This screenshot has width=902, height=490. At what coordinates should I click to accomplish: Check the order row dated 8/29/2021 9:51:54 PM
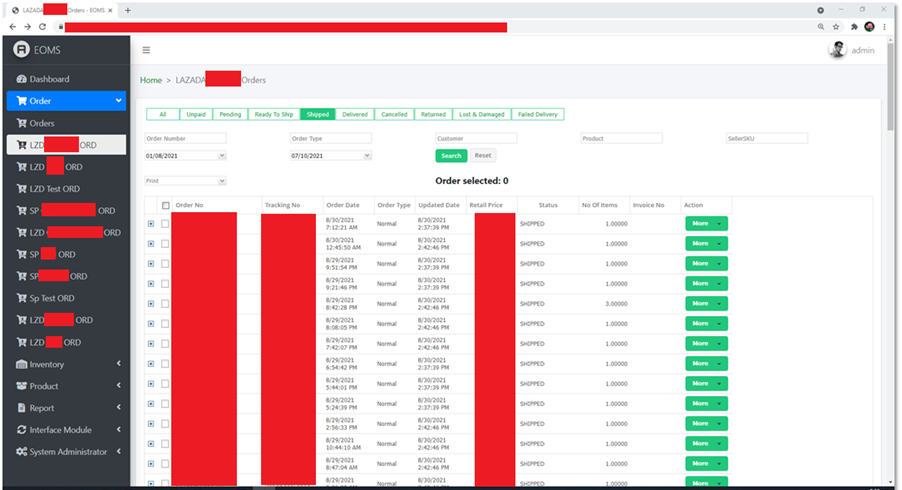pos(165,264)
